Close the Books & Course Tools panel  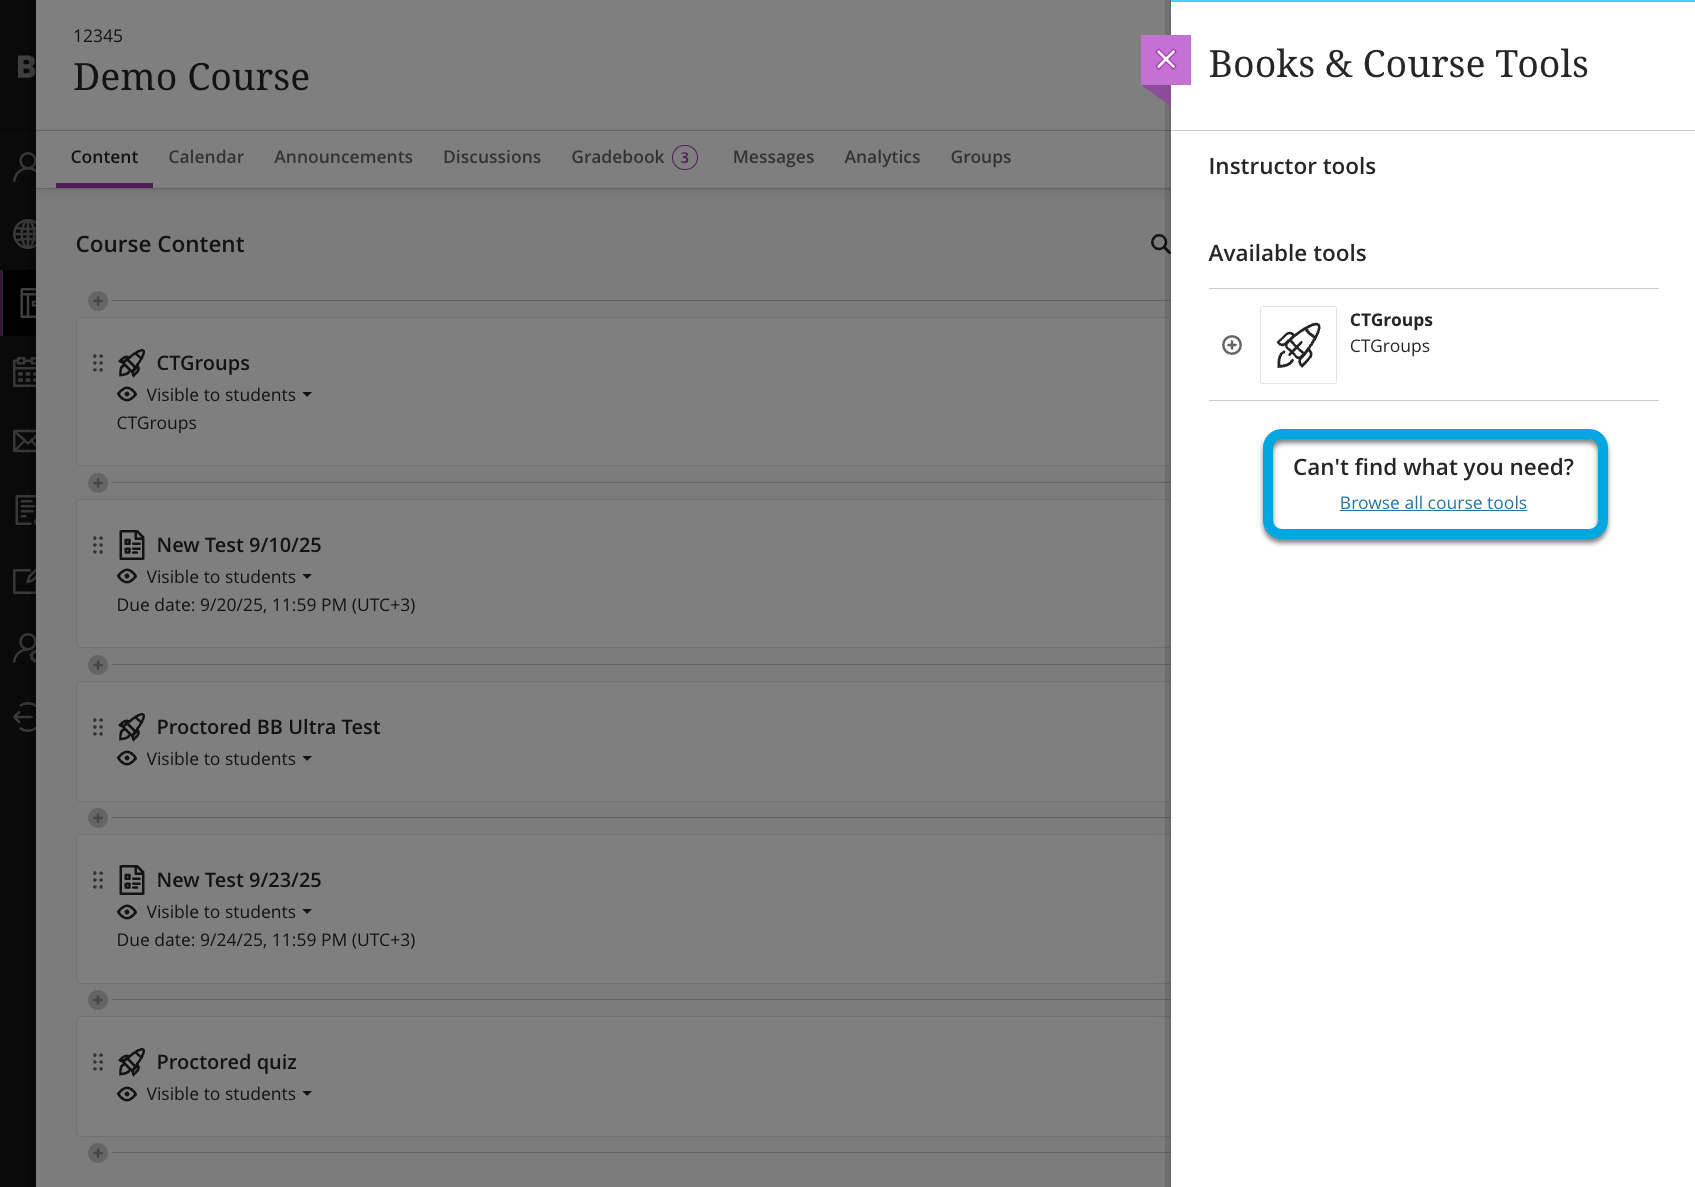1165,60
